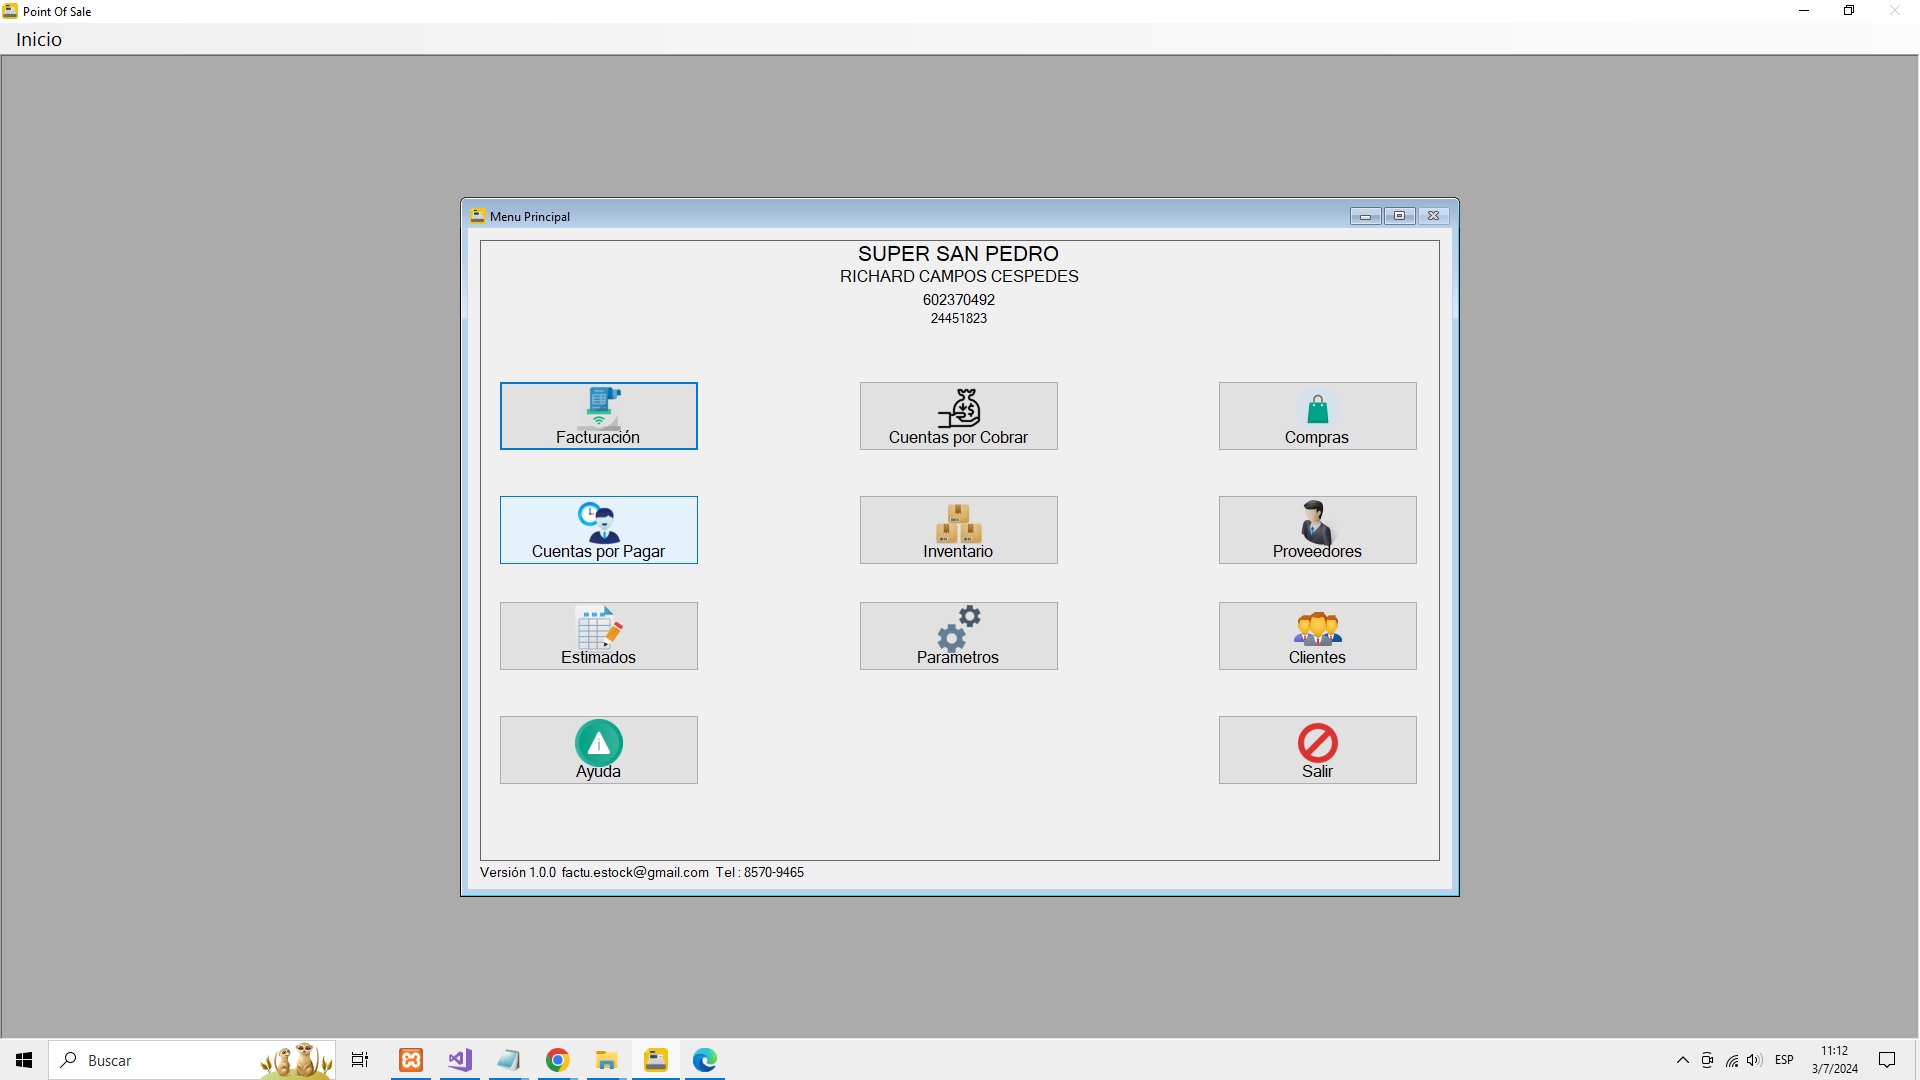Viewport: 1920px width, 1080px height.
Task: Open Cuentas por Cobrar
Action: pos(958,416)
